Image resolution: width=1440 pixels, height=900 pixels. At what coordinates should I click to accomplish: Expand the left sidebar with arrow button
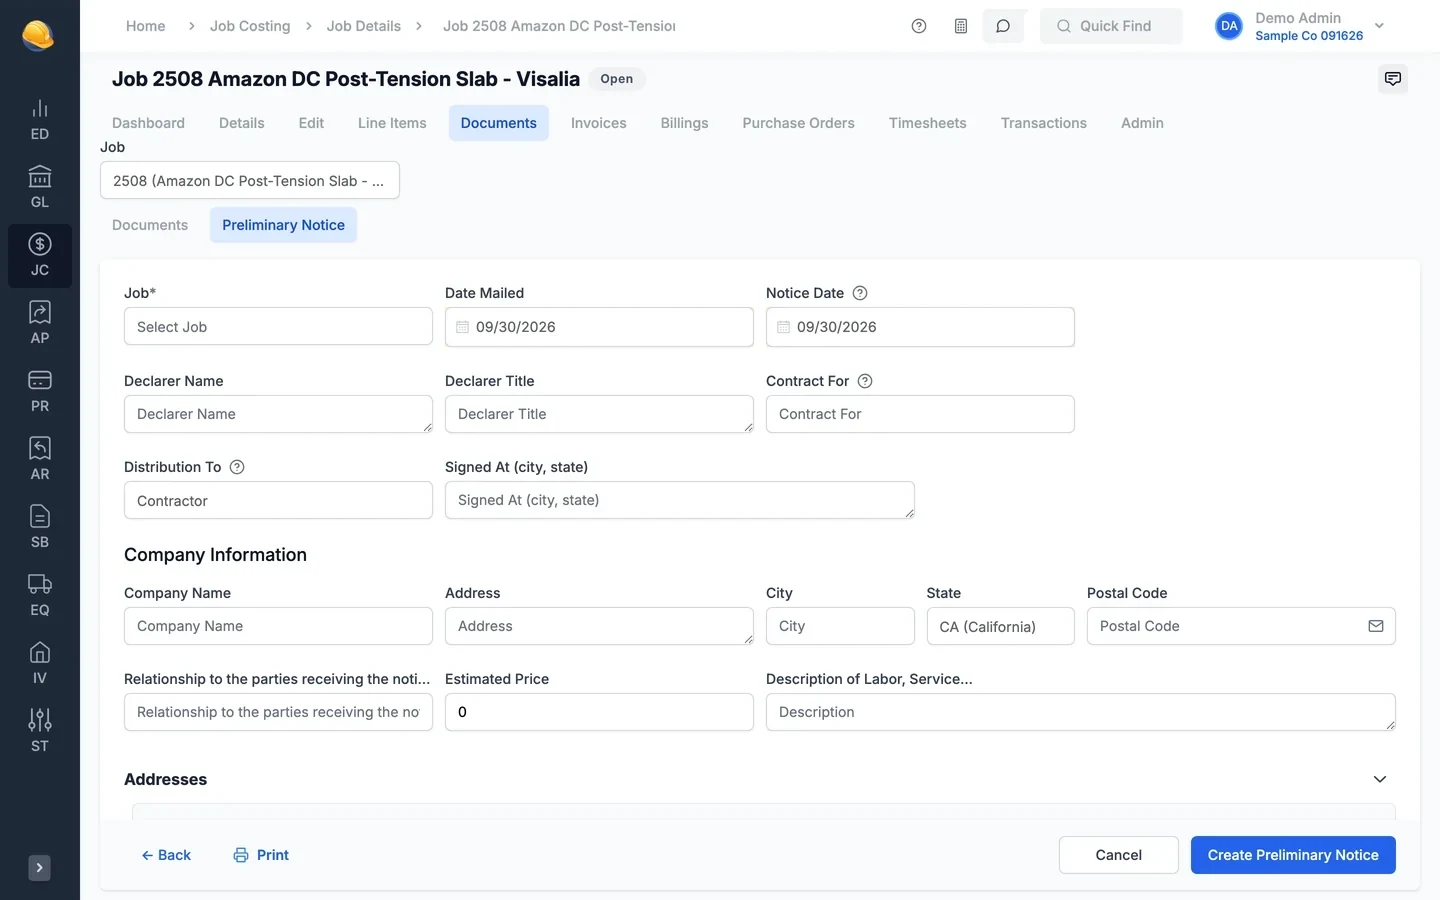(39, 868)
